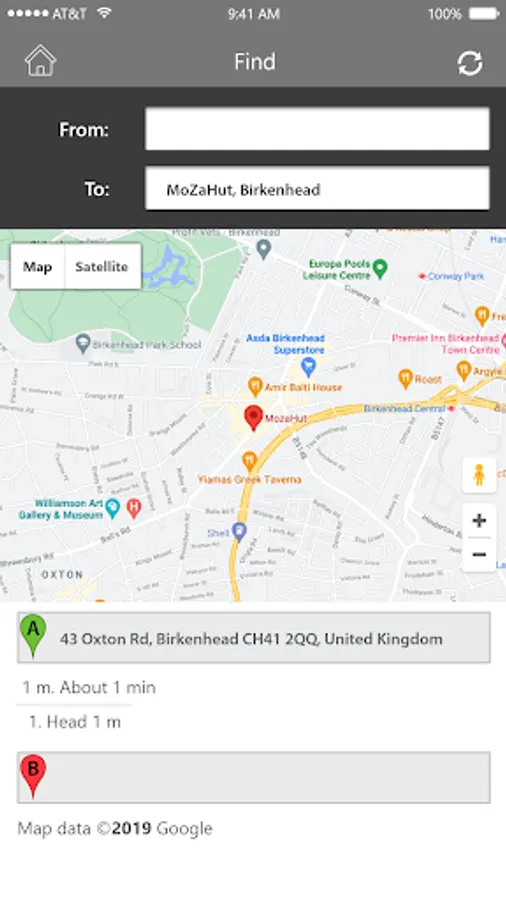The width and height of the screenshot is (506, 900).
Task: Click the Asda Birkenhead Superstore shopping icon
Action: (309, 366)
